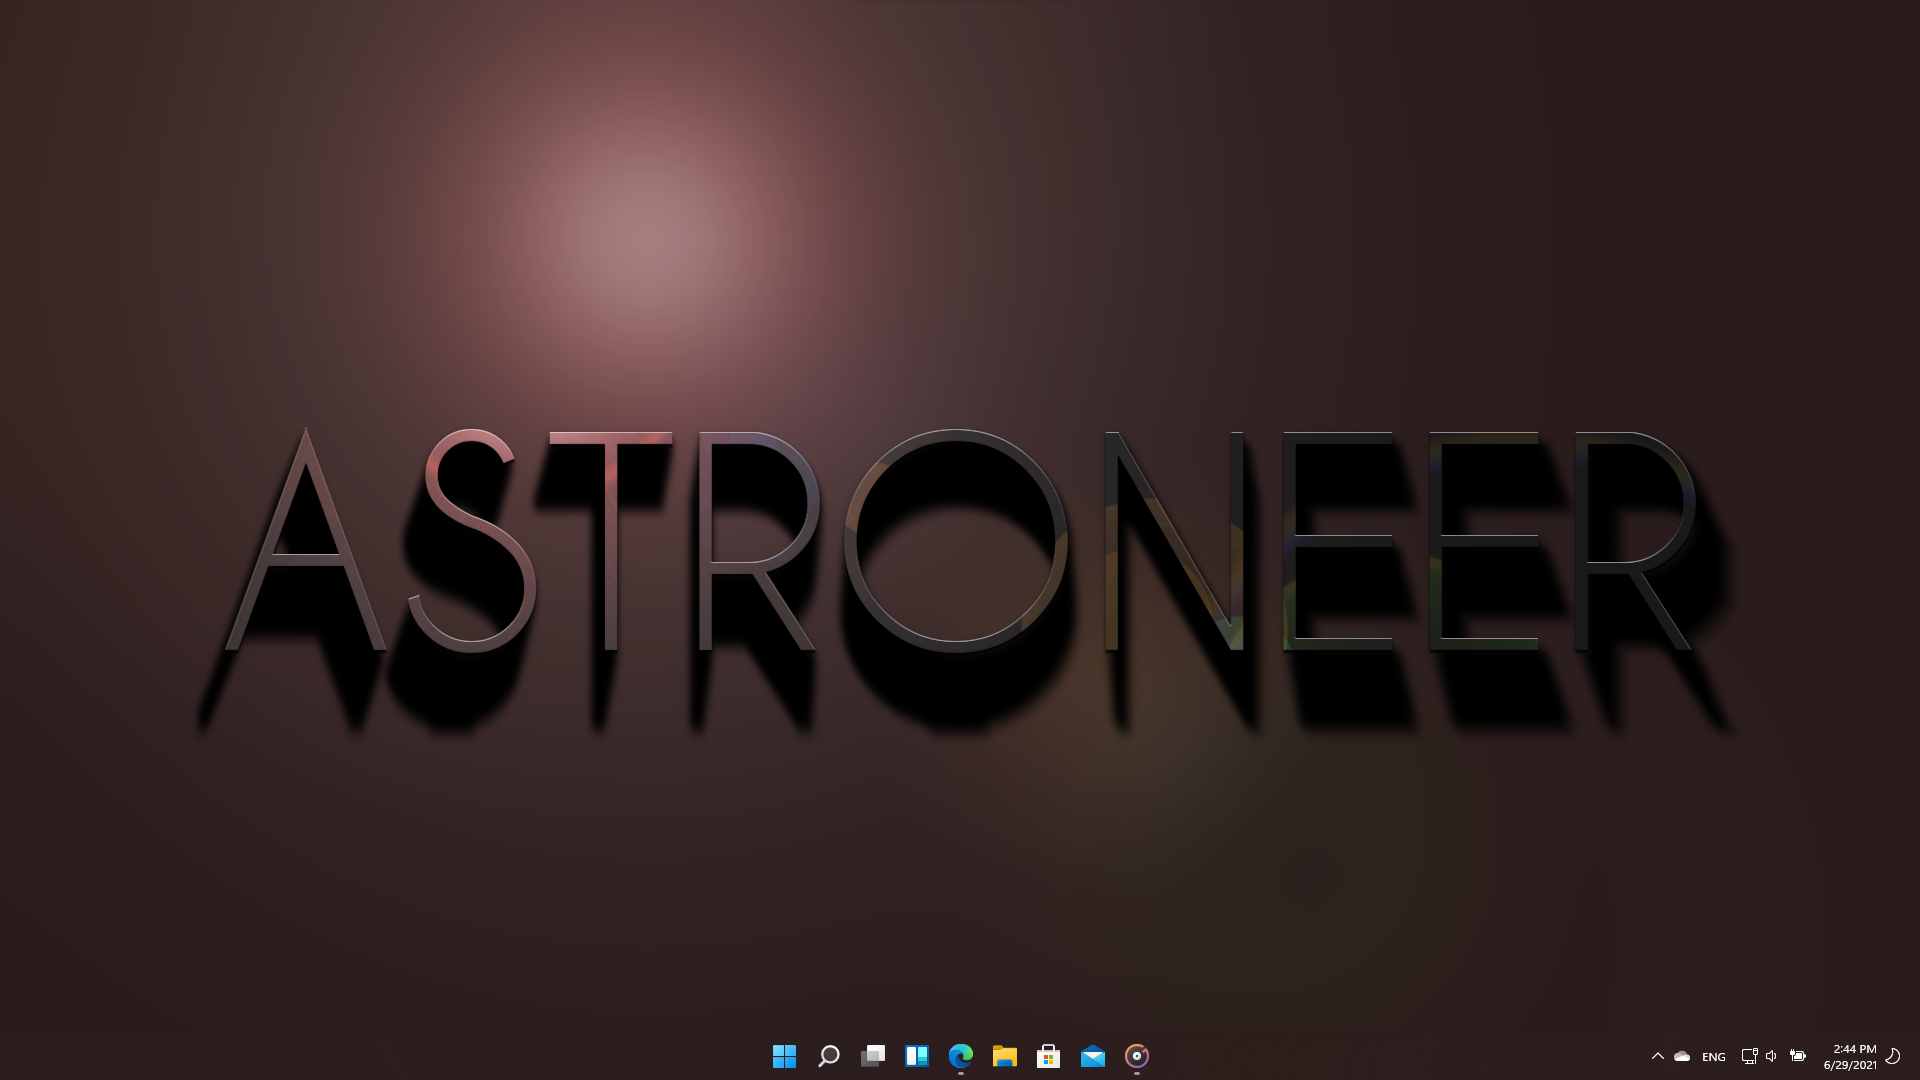Open clock showing 2:44 PM calendar
The width and height of the screenshot is (1920, 1080).
[x=1850, y=1057]
